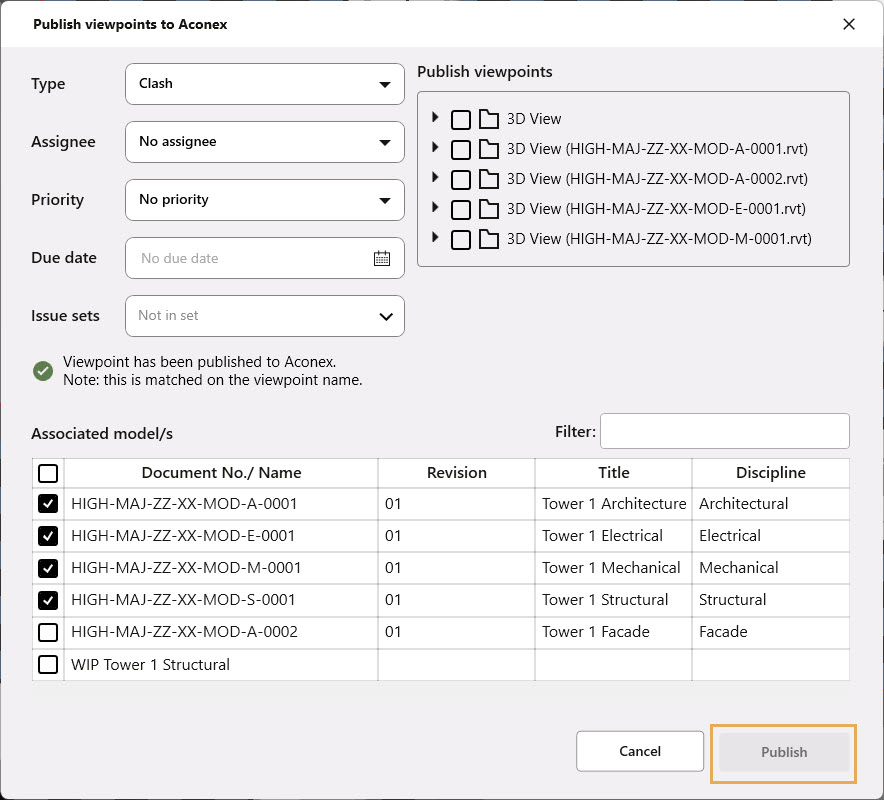Expand the first 3D View tree node
The image size is (884, 800).
(x=435, y=118)
